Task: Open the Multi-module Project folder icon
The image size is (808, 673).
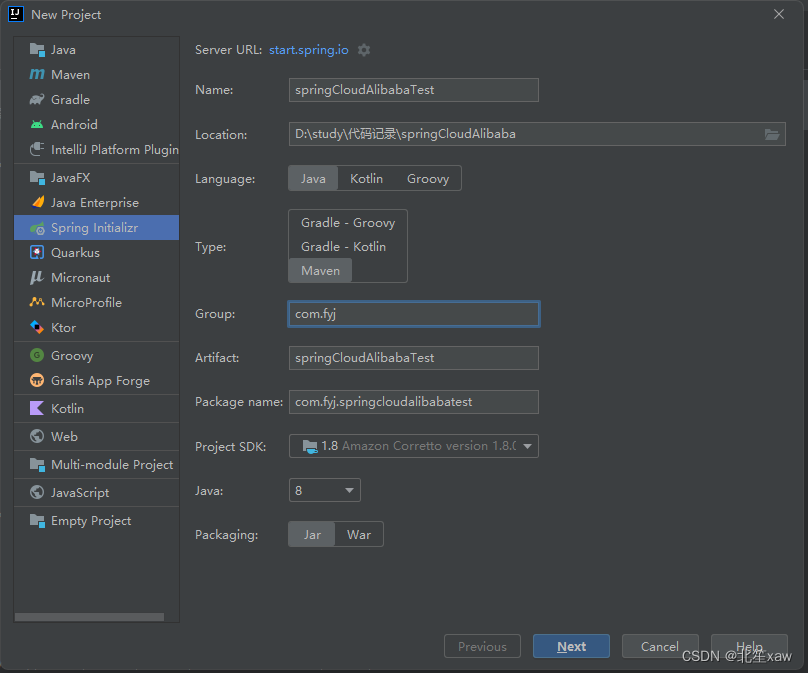Action: [x=37, y=464]
